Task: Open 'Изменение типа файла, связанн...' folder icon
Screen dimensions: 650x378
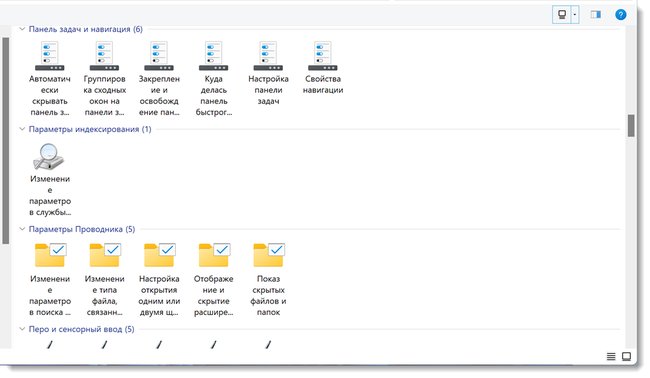Action: coord(105,255)
